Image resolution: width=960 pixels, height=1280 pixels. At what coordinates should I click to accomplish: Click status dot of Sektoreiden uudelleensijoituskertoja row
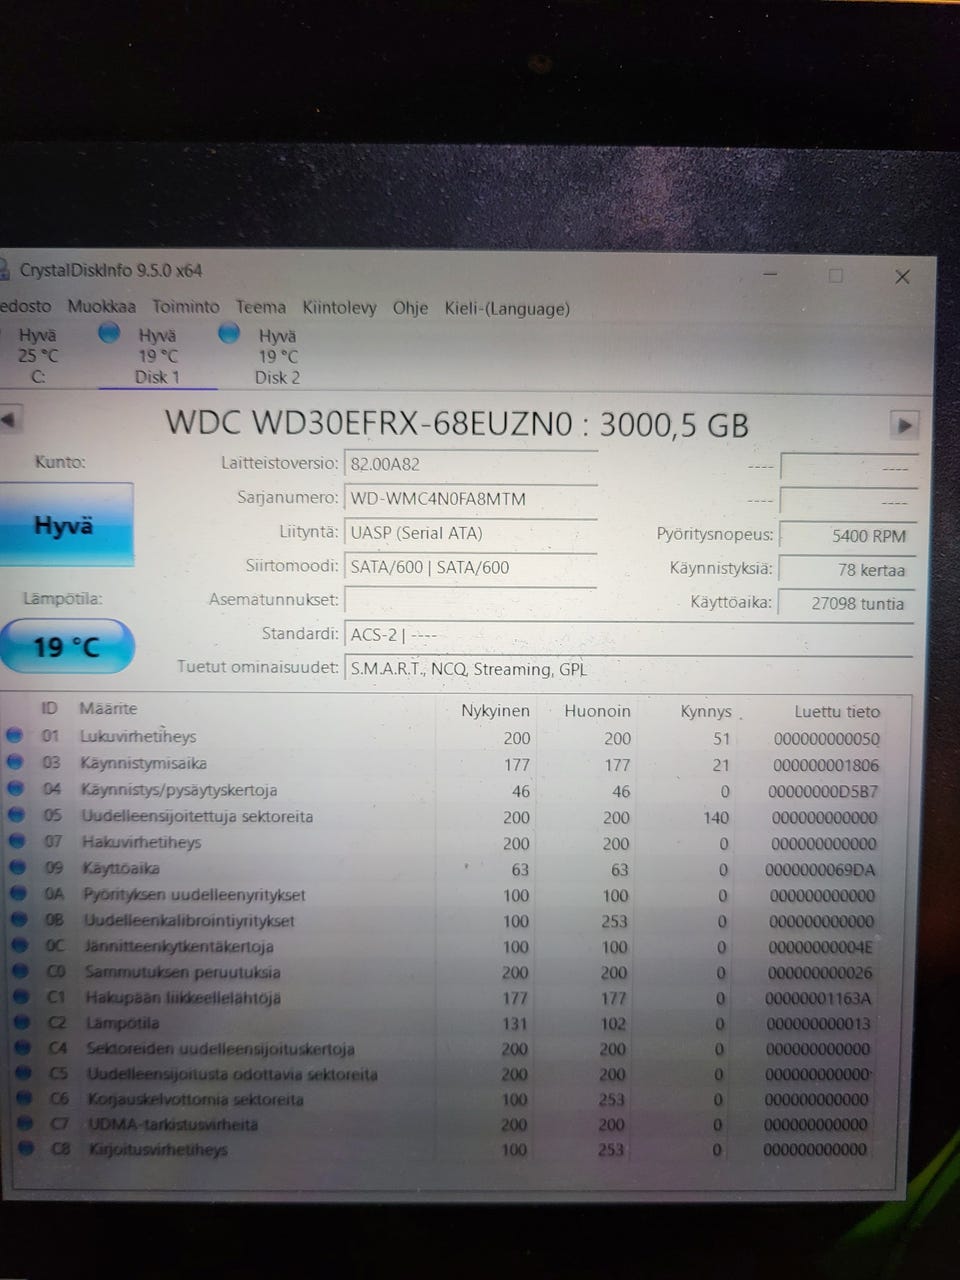click(21, 1048)
